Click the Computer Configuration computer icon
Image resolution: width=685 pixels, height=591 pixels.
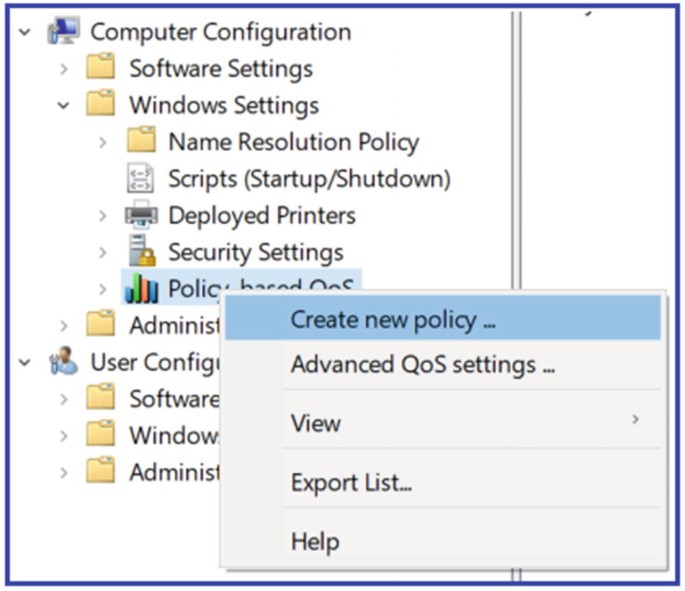tap(63, 32)
